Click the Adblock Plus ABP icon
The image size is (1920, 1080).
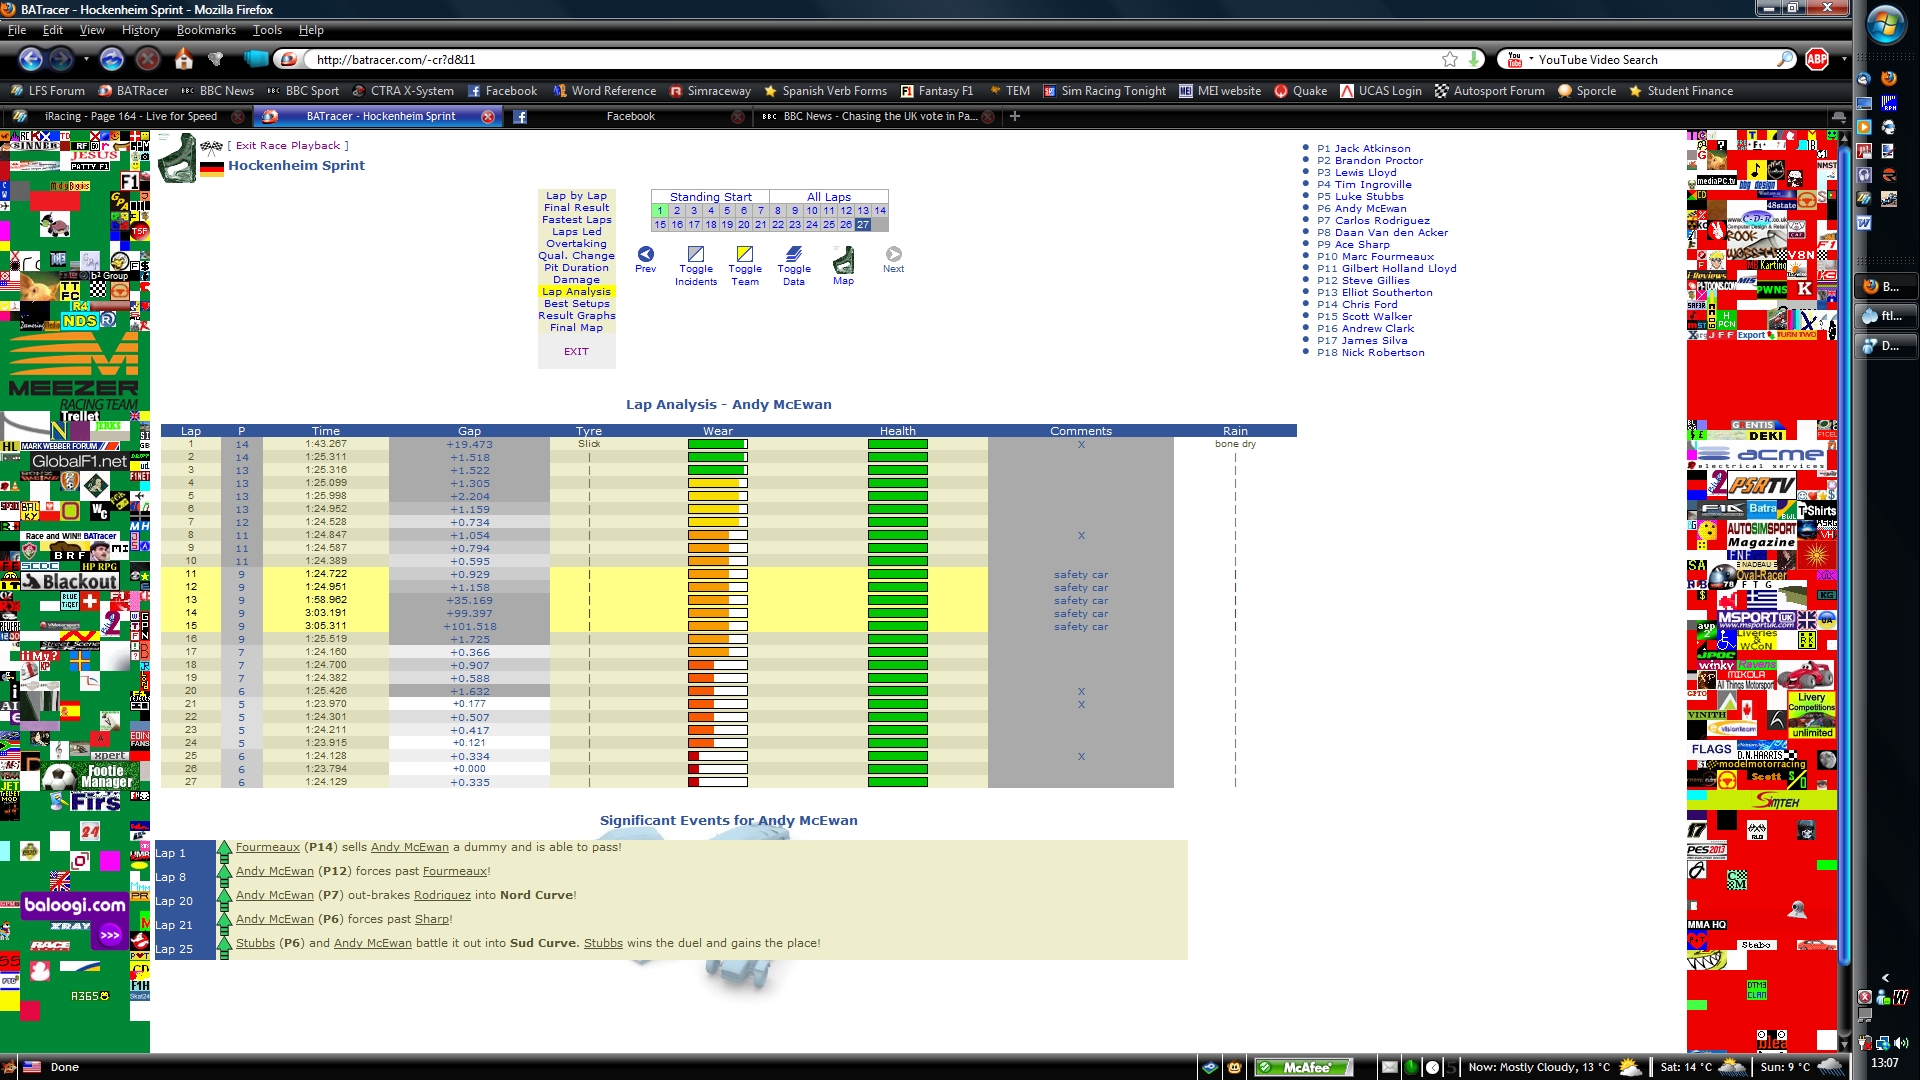pos(1817,60)
